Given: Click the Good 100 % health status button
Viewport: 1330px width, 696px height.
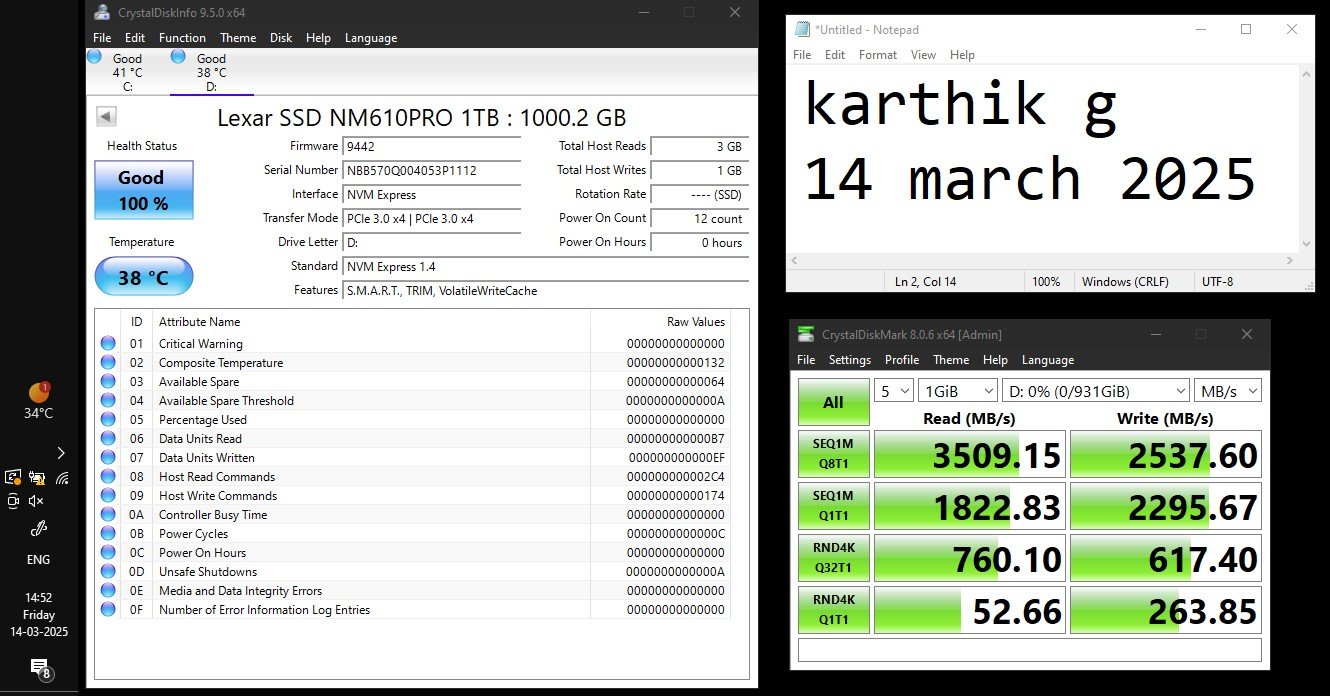Looking at the screenshot, I should 144,190.
